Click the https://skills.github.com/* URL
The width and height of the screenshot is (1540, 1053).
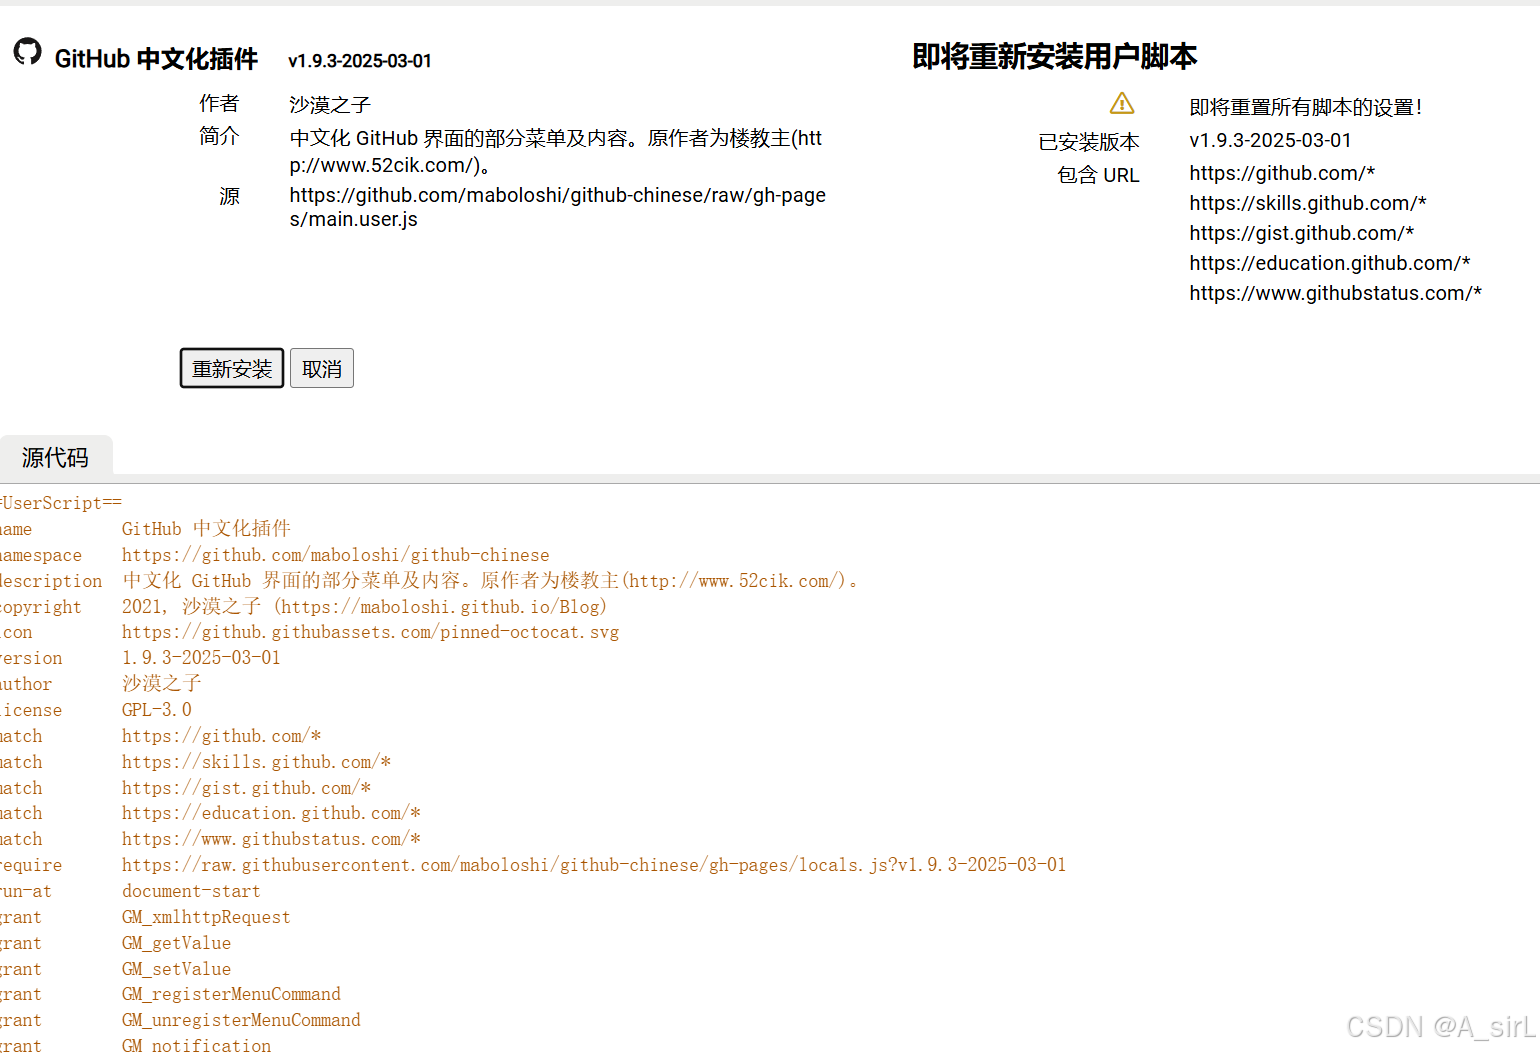[1308, 203]
